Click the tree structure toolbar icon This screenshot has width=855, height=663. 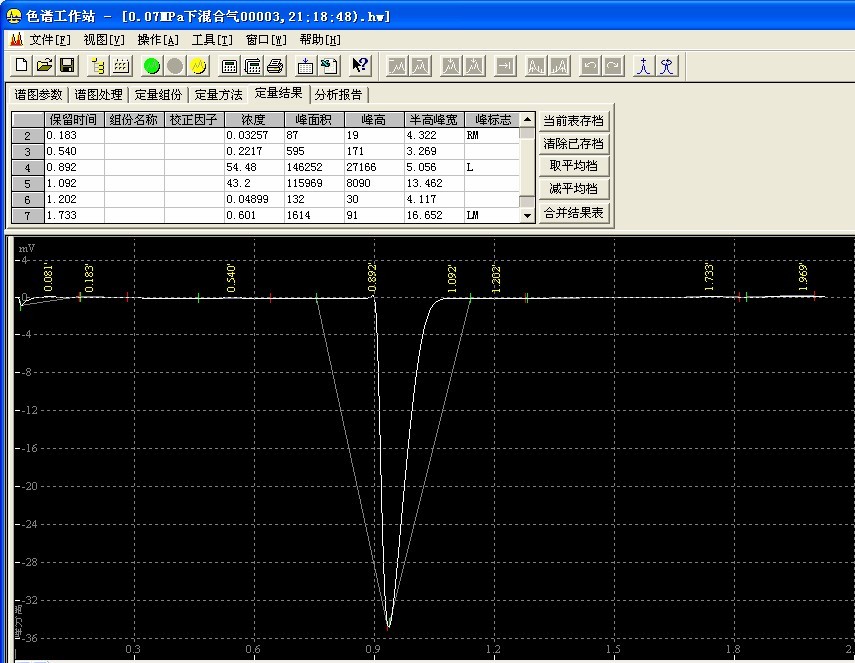tap(98, 66)
